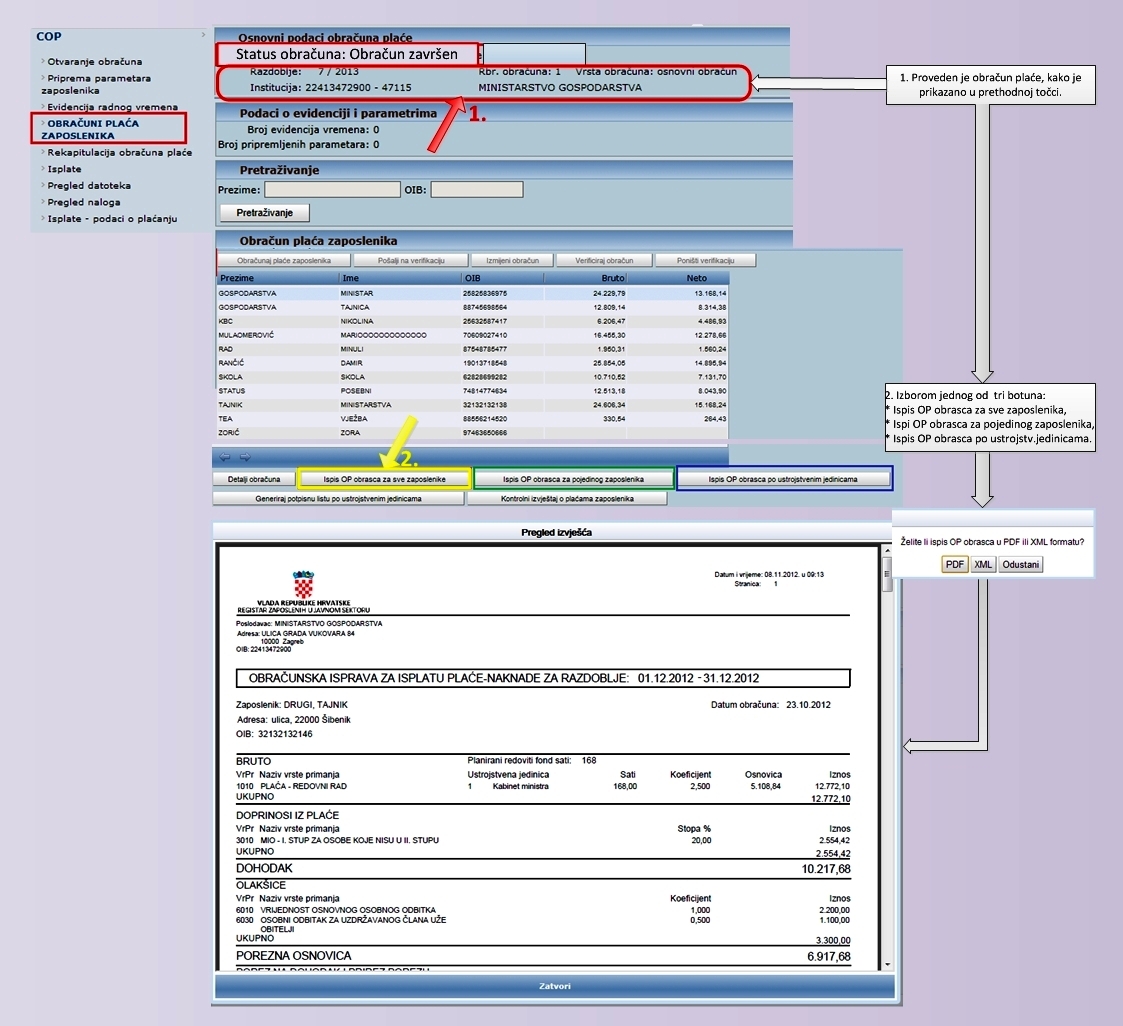Image resolution: width=1123 pixels, height=1026 pixels.
Task: Click Kontrolni izvještaj o plaćama zaposlenika
Action: pyautogui.click(x=567, y=498)
